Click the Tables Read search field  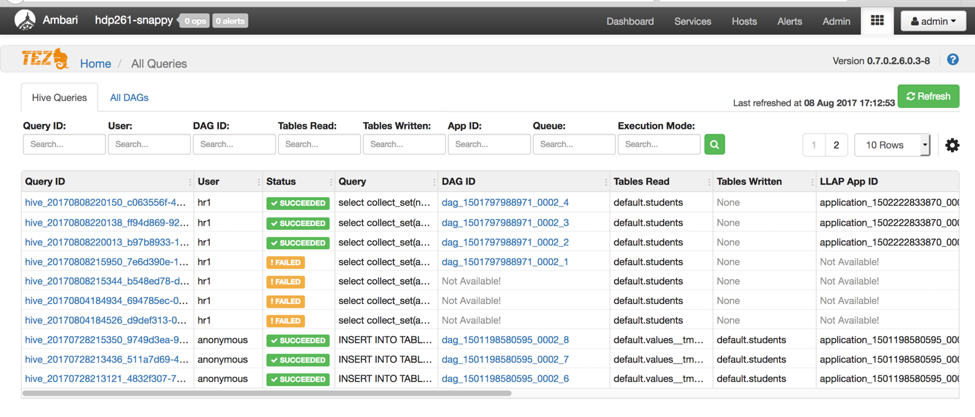(x=319, y=145)
